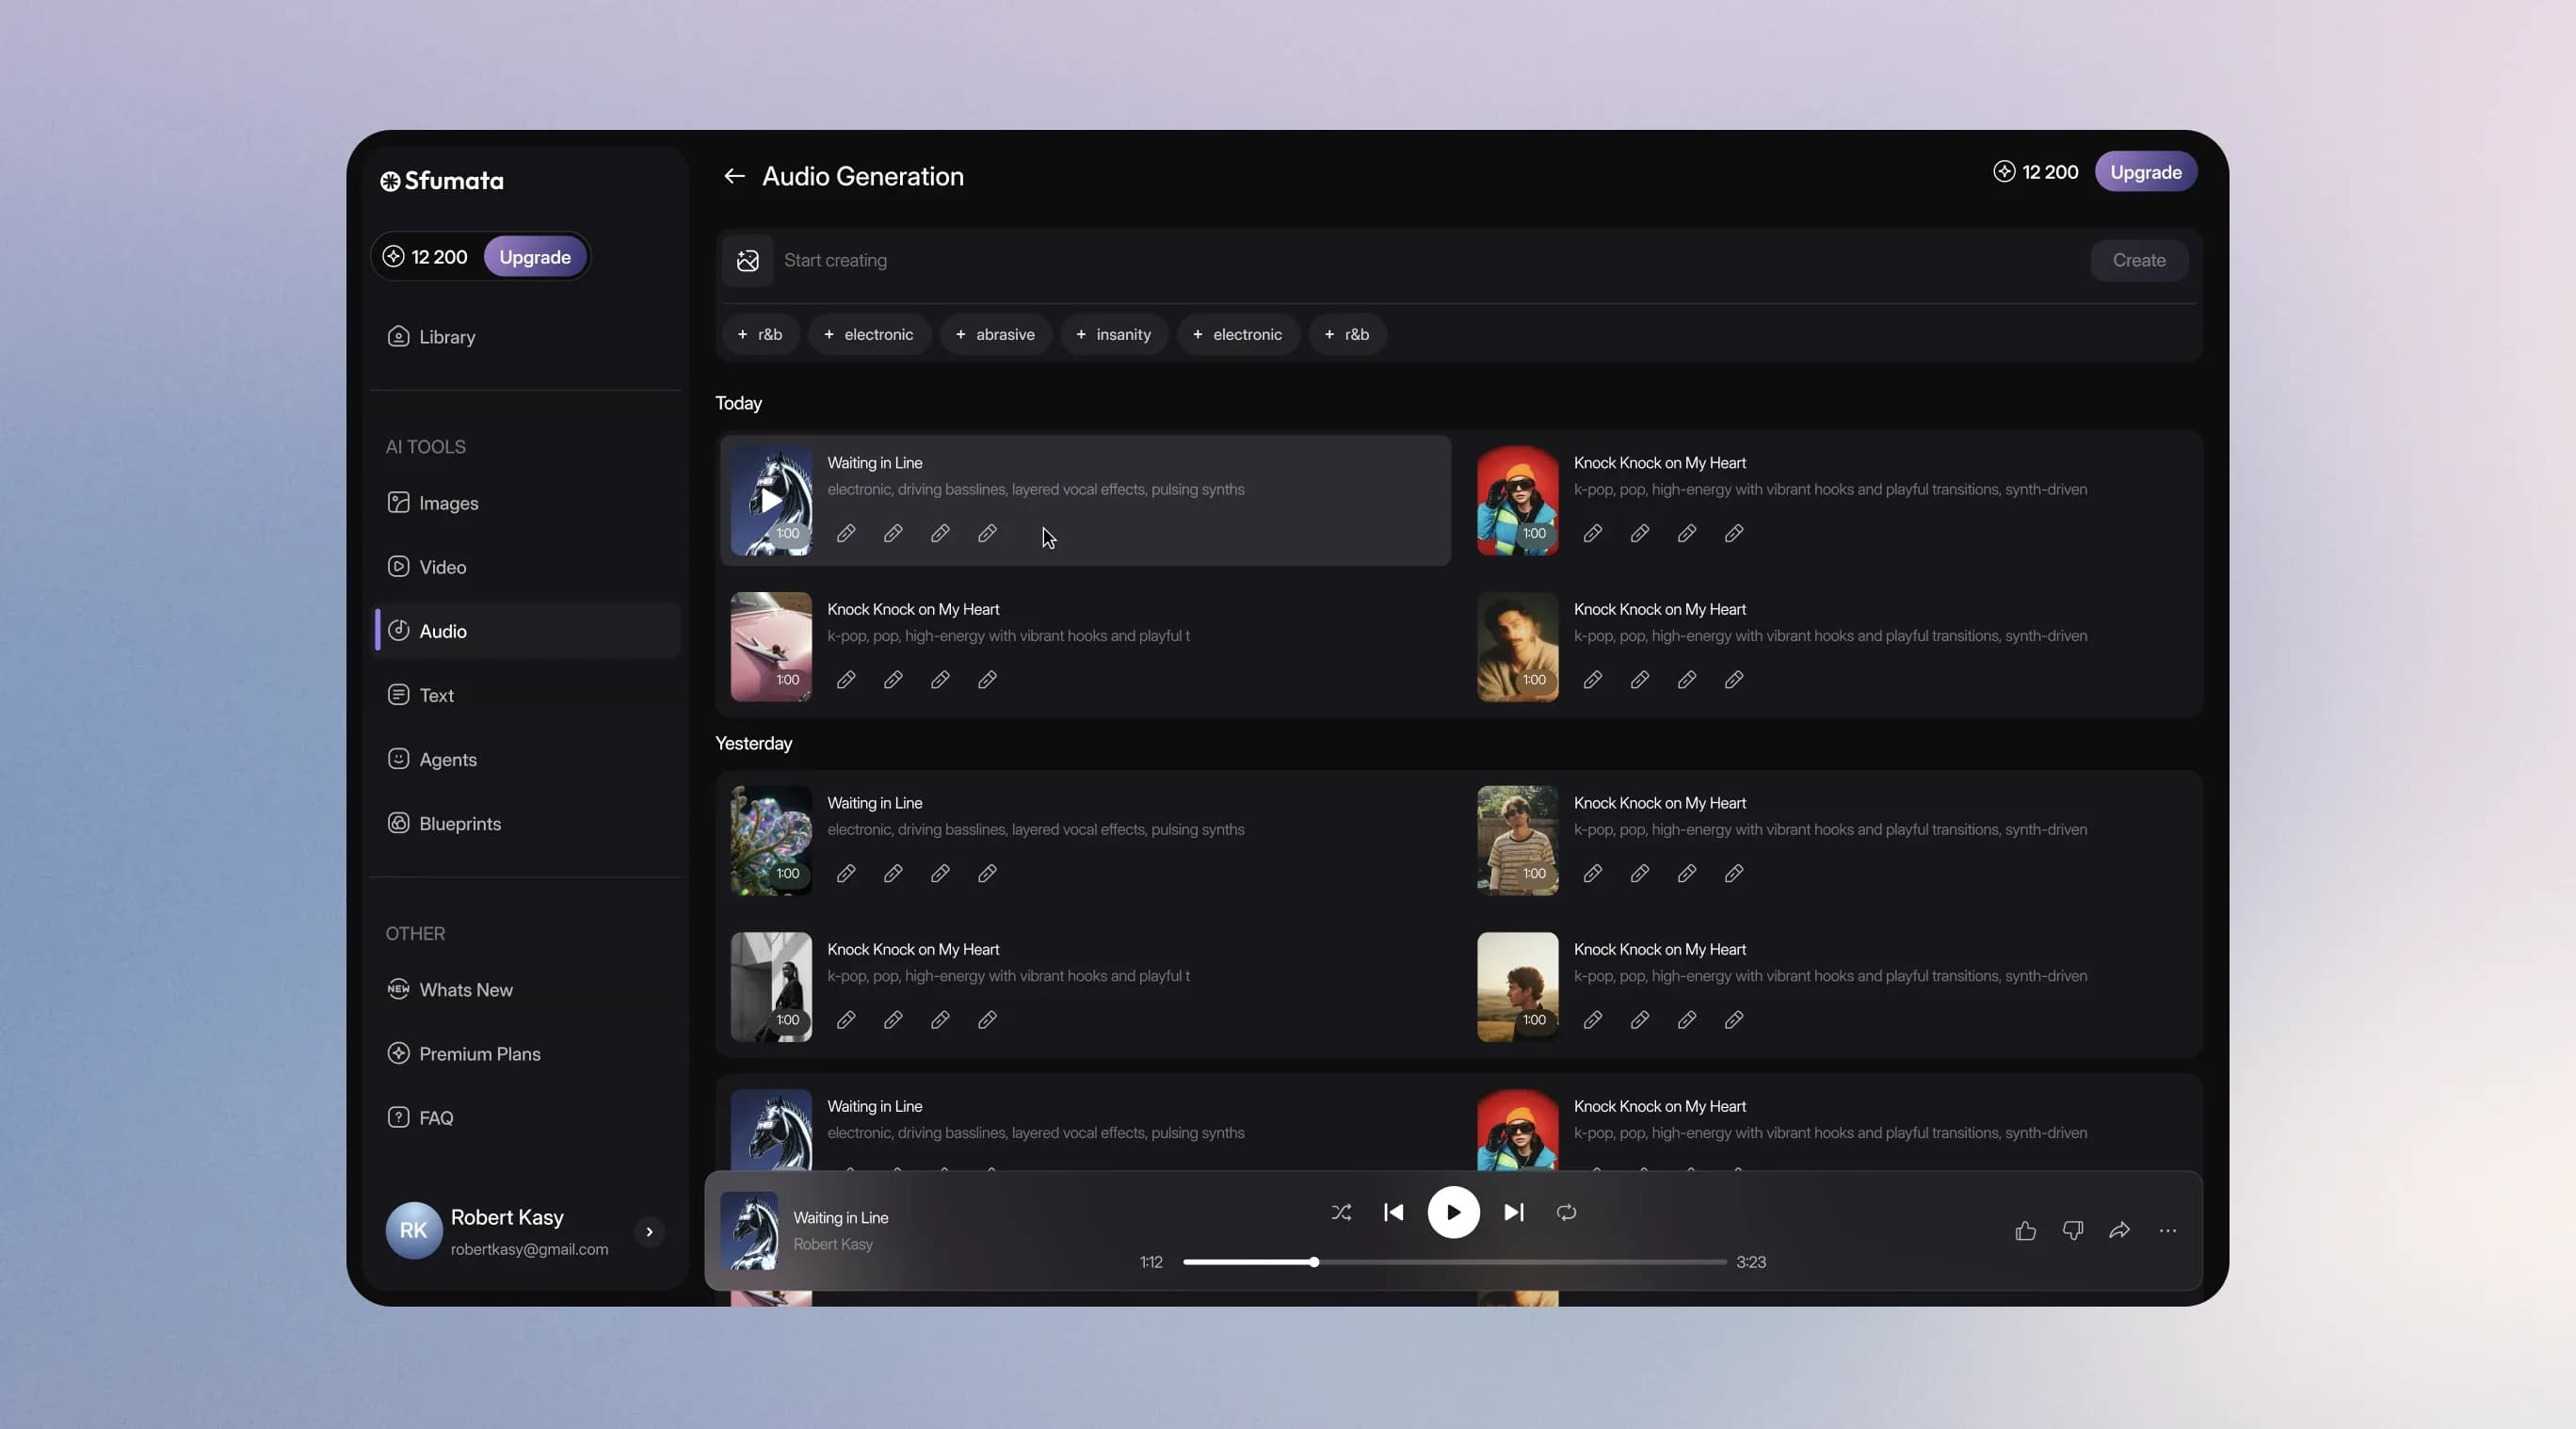
Task: Open RK avatar in sidebar
Action: [413, 1231]
